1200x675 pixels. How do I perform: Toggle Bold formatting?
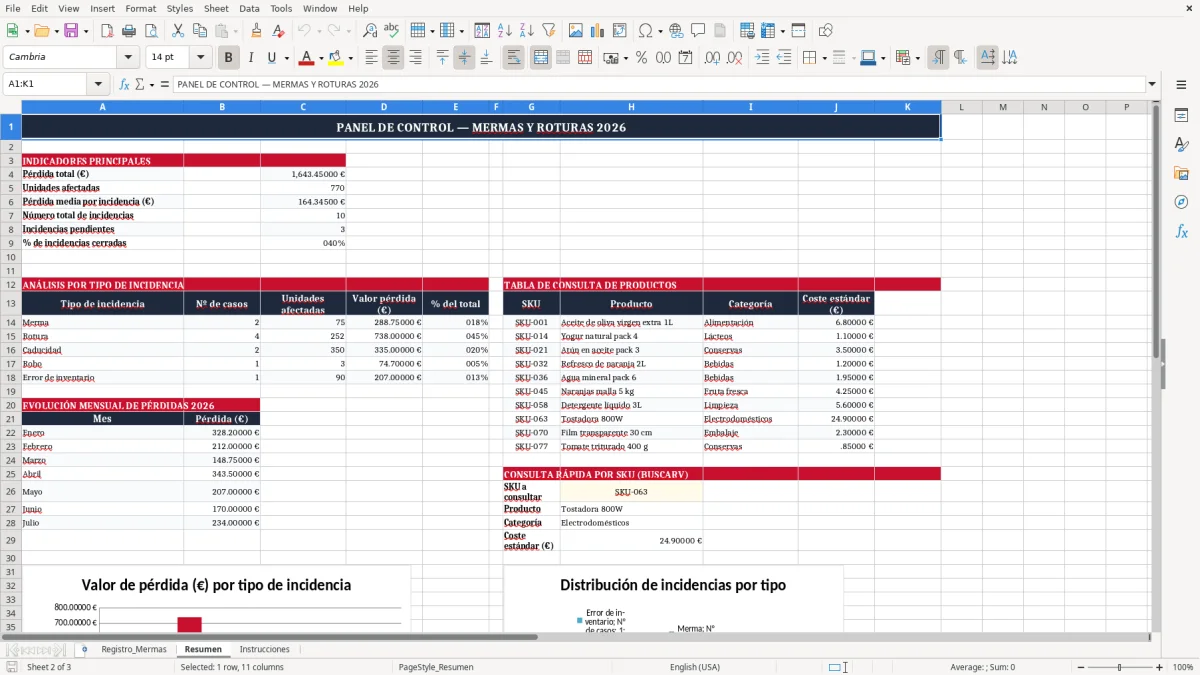[228, 58]
